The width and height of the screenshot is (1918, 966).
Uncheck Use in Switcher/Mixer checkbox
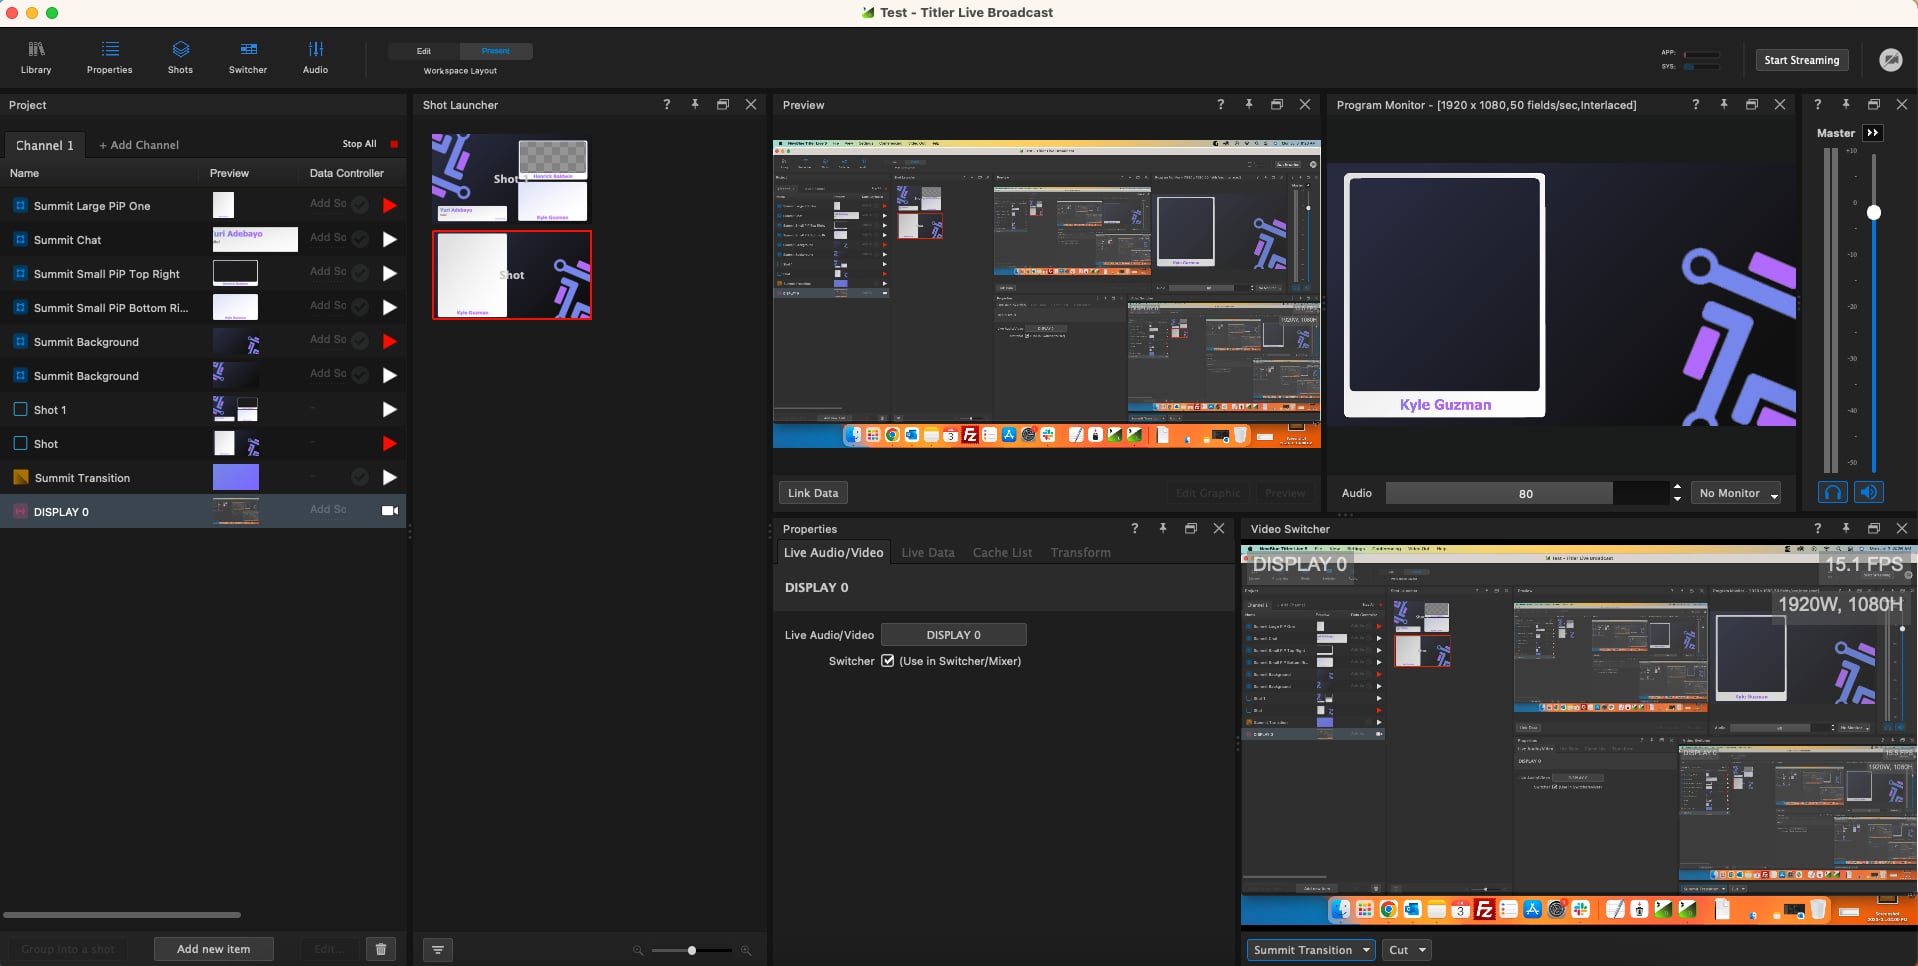(x=887, y=660)
